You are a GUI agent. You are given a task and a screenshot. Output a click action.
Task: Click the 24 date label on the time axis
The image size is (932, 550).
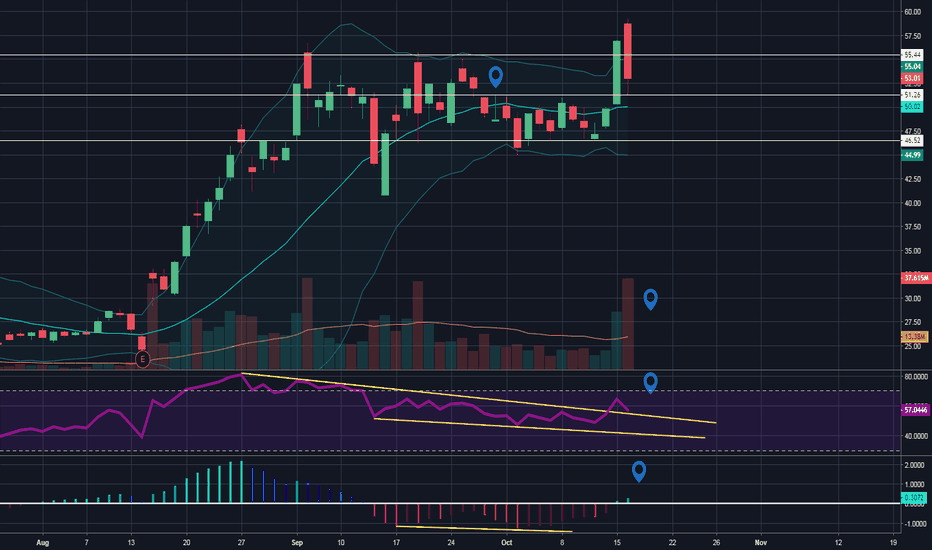click(x=451, y=542)
